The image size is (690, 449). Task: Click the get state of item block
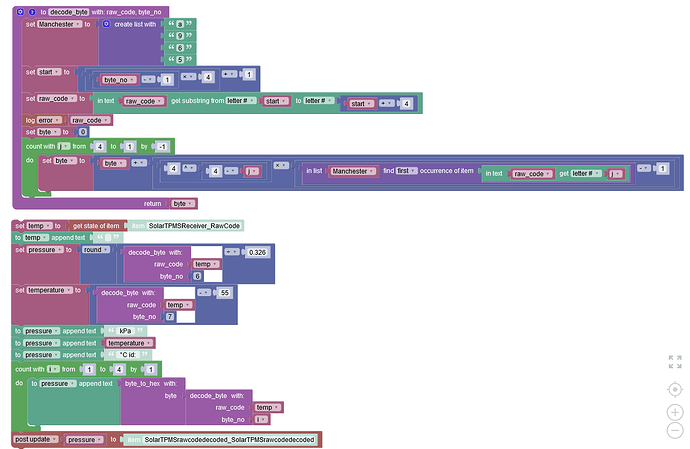[96, 226]
